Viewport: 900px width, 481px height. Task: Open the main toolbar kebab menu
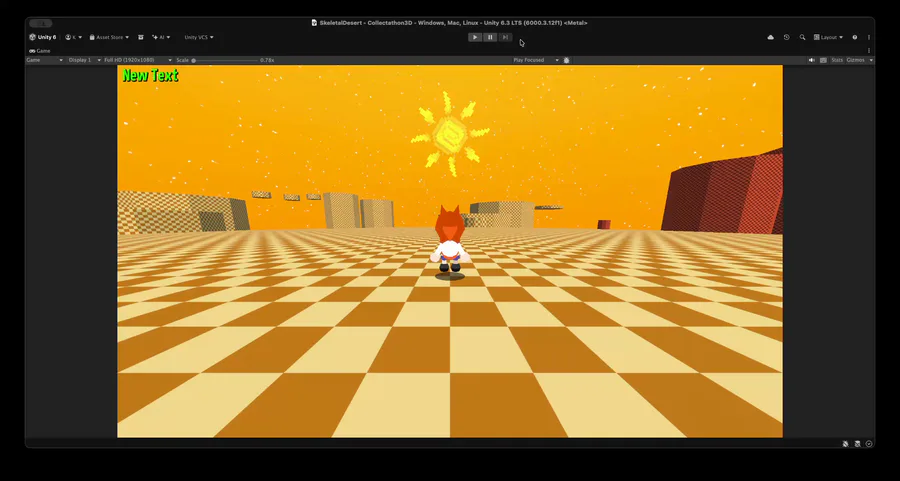click(869, 37)
